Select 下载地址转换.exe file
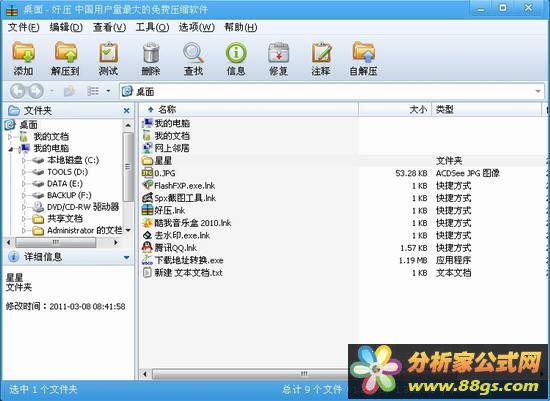 pos(189,260)
